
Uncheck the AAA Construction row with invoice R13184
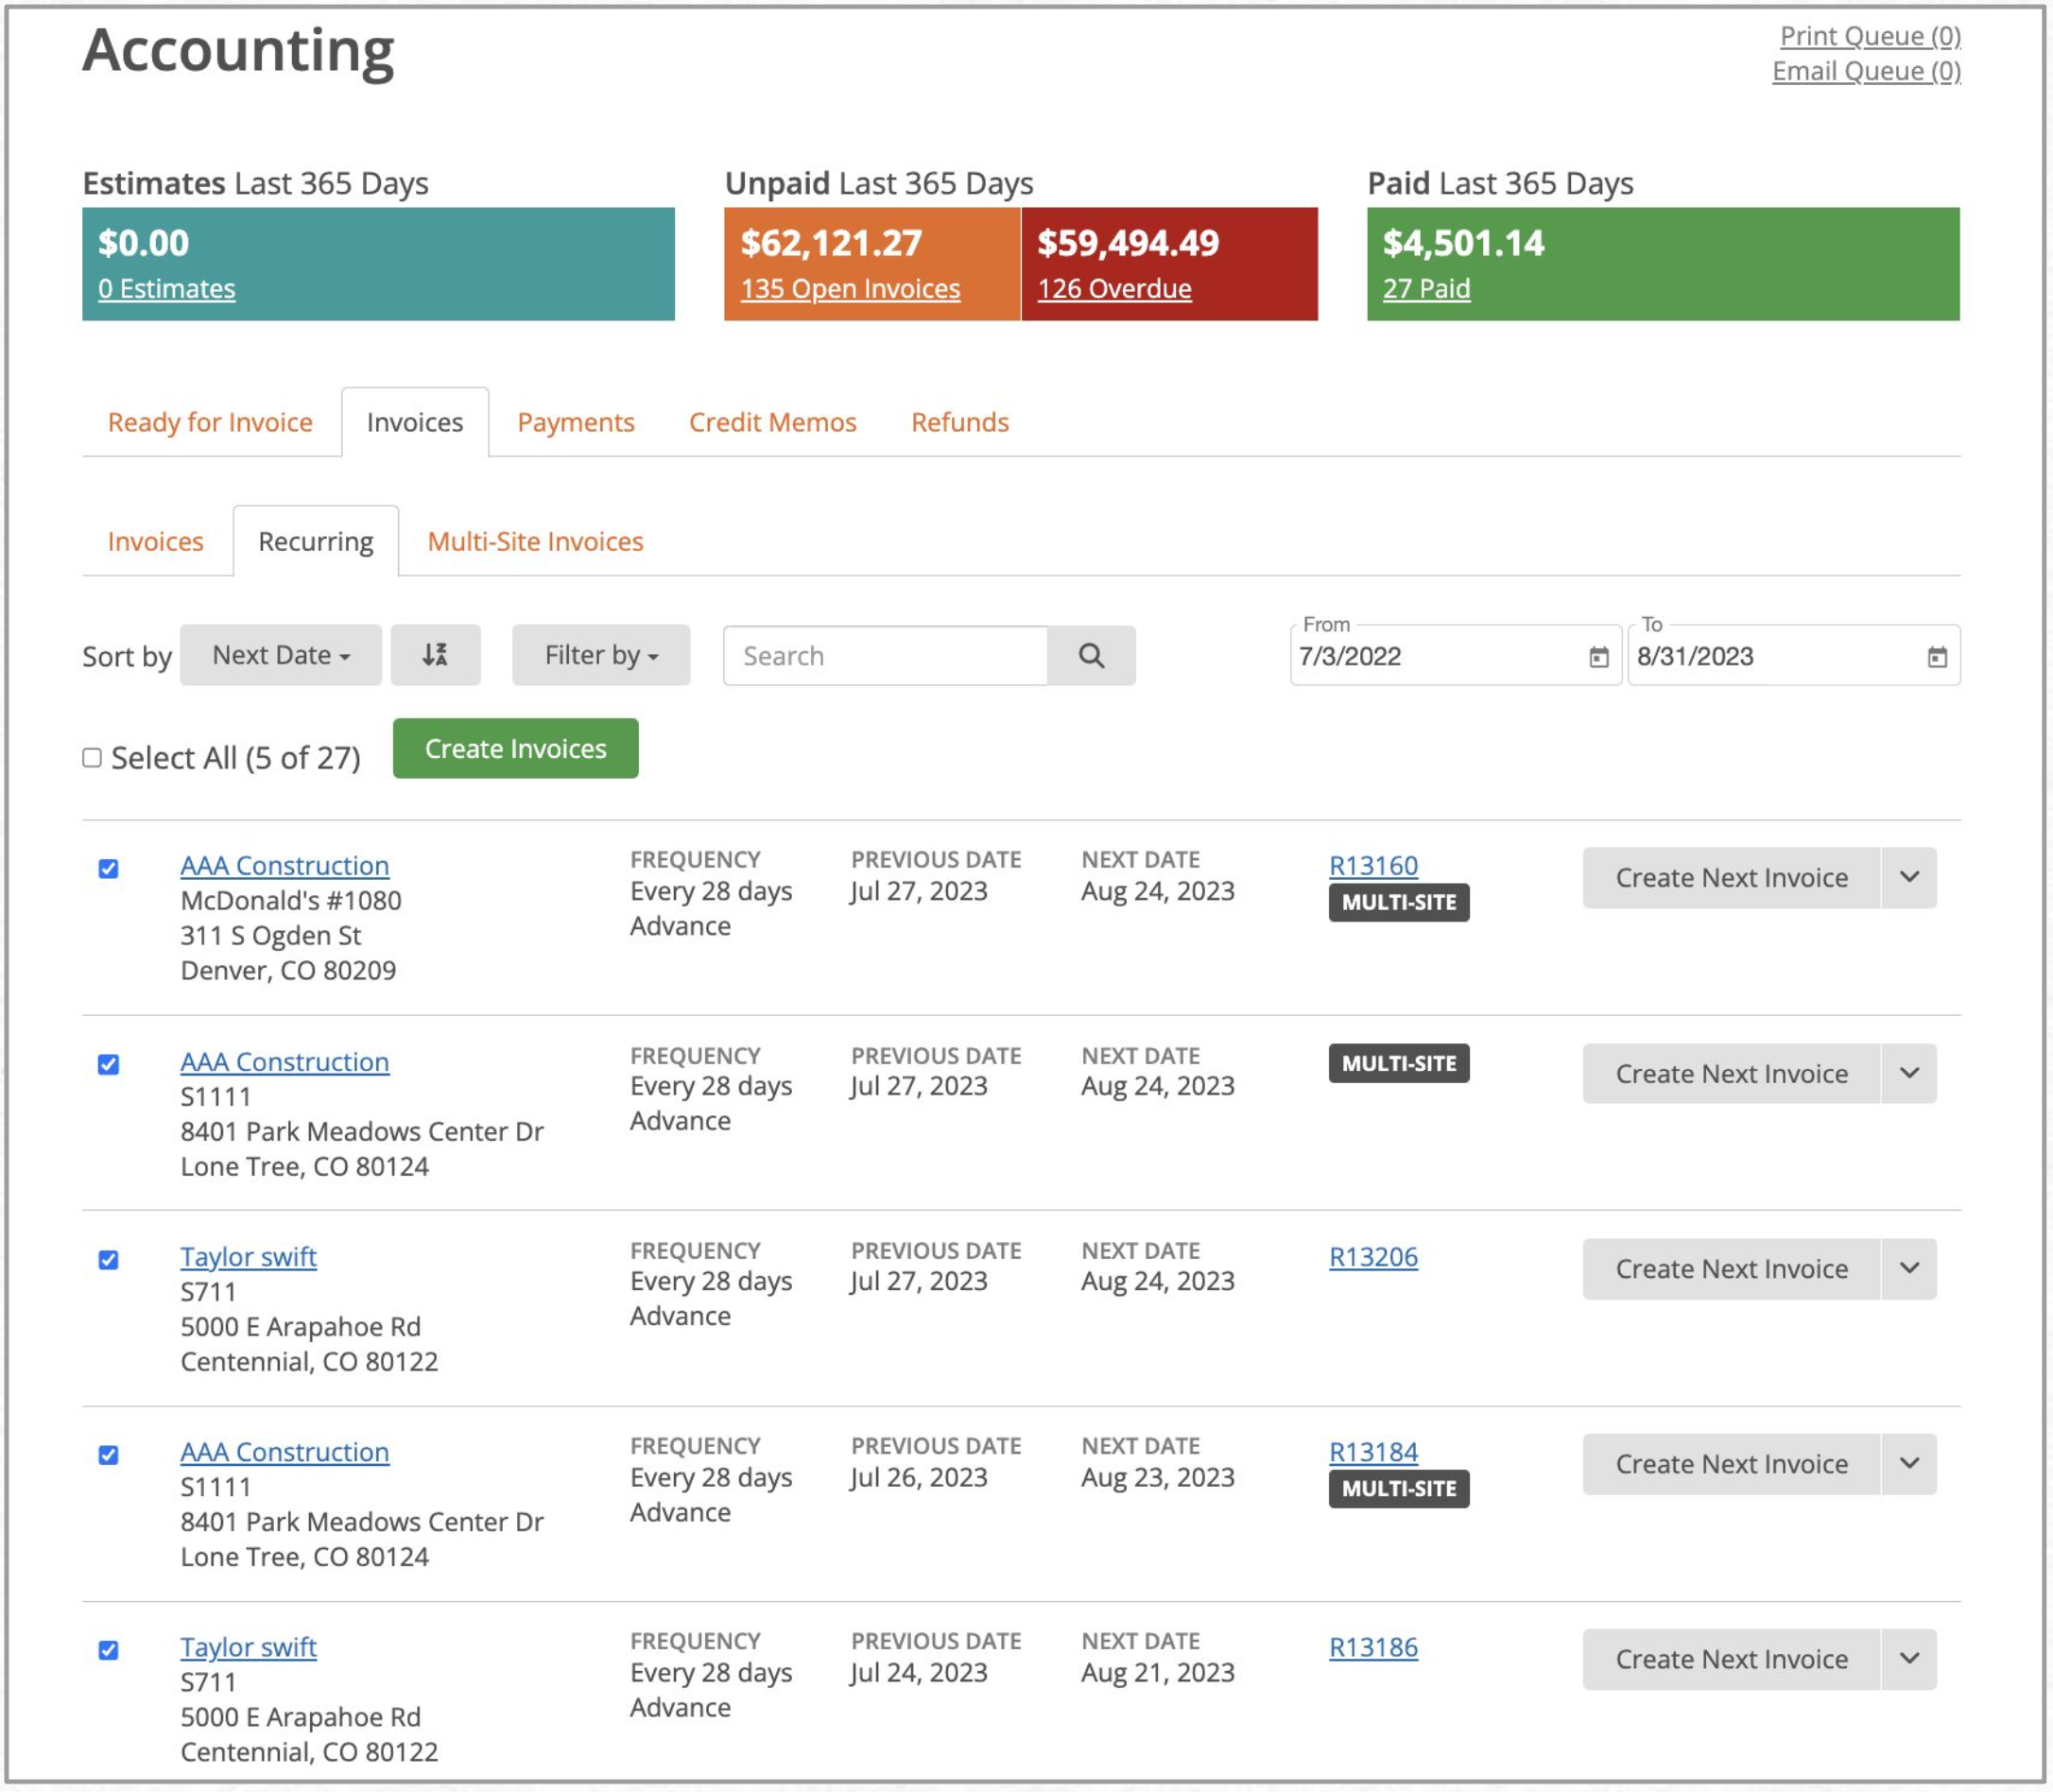pos(108,1456)
